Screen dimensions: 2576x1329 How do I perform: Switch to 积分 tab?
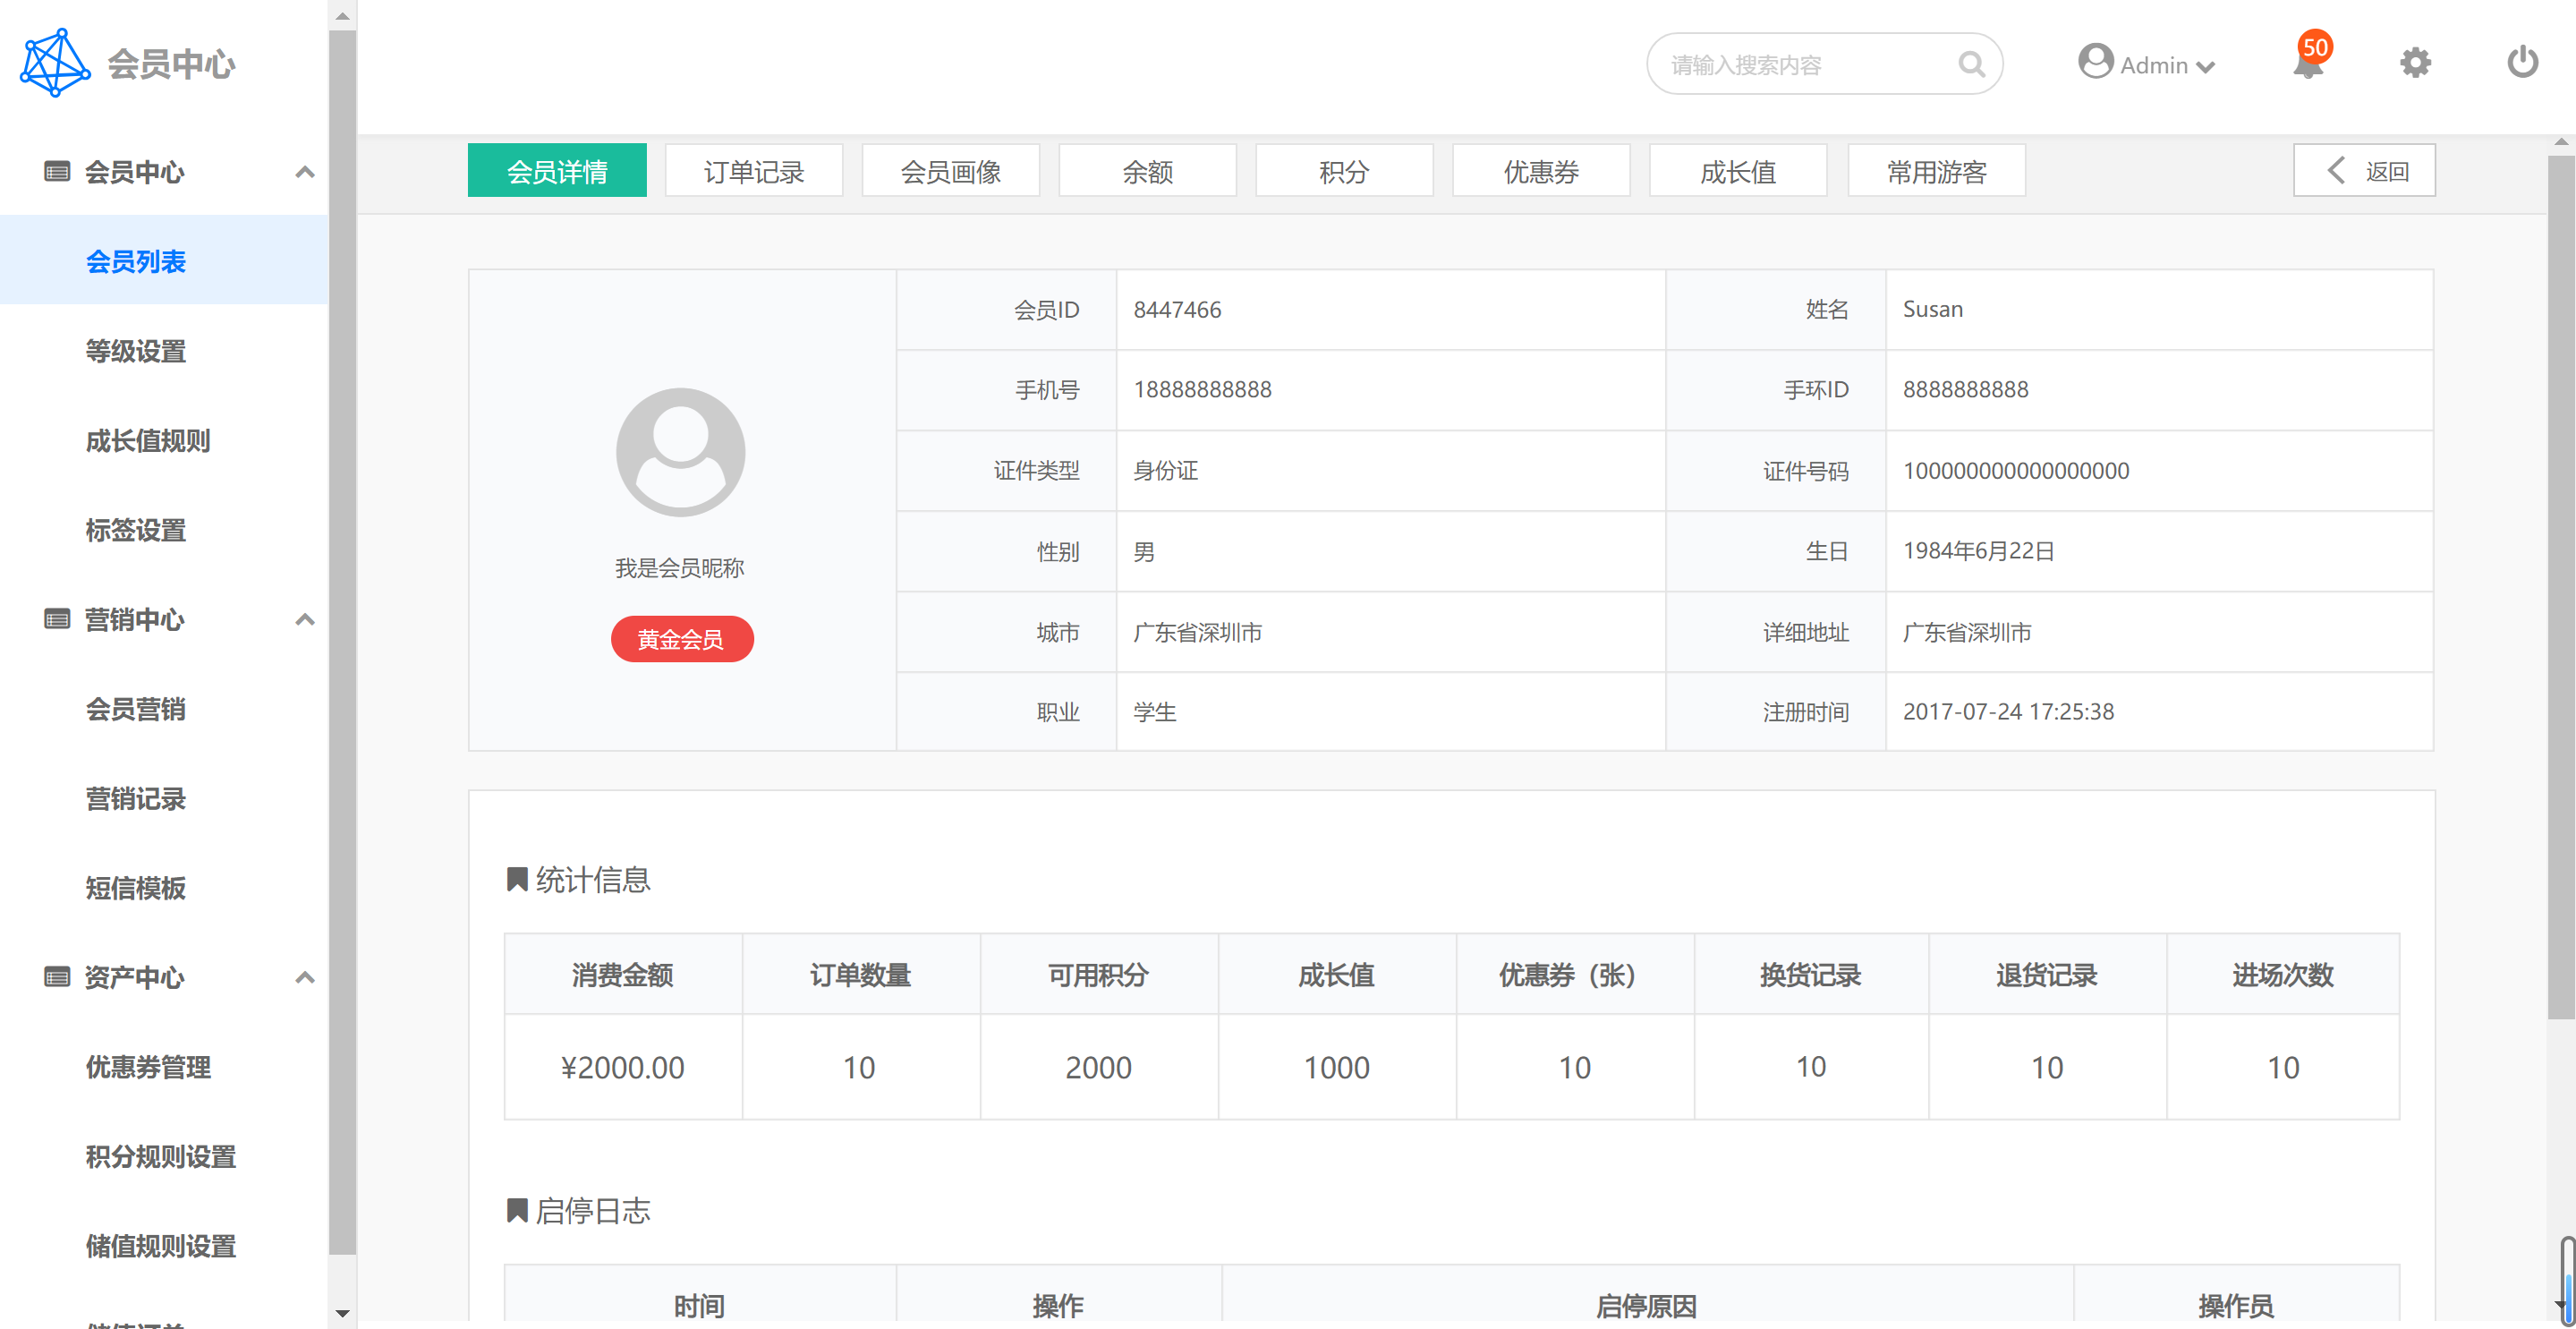click(x=1344, y=171)
